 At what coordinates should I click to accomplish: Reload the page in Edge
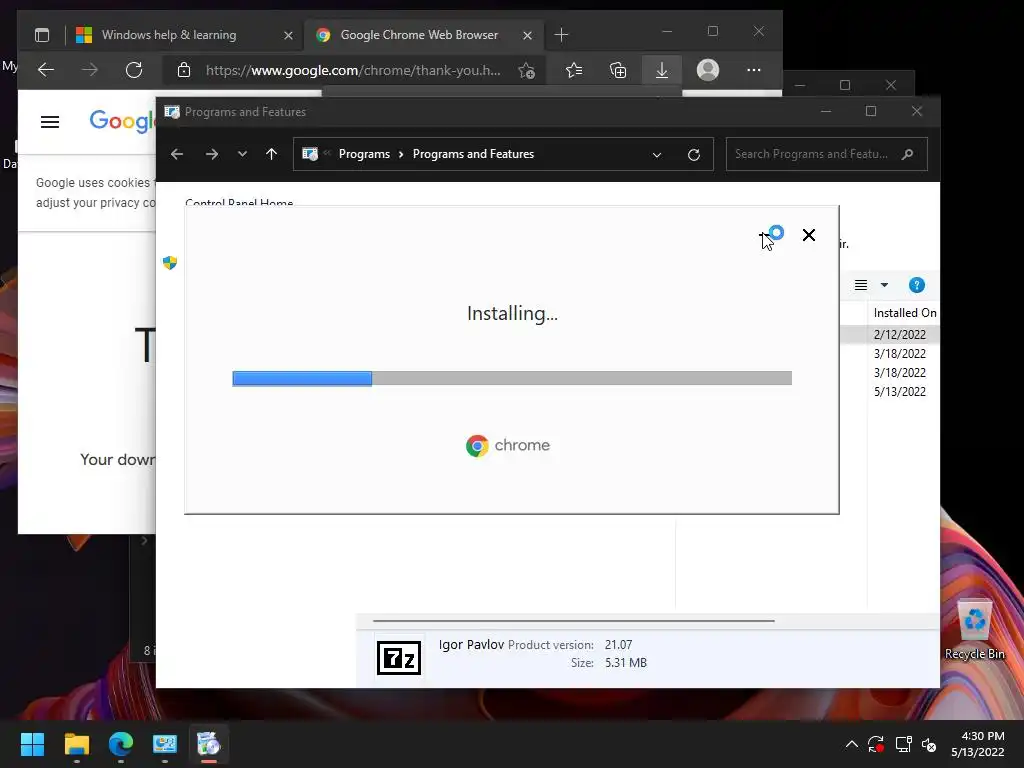coord(134,70)
